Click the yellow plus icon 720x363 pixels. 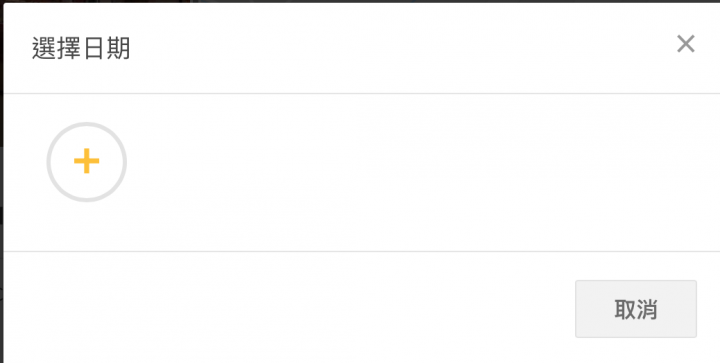[86, 161]
